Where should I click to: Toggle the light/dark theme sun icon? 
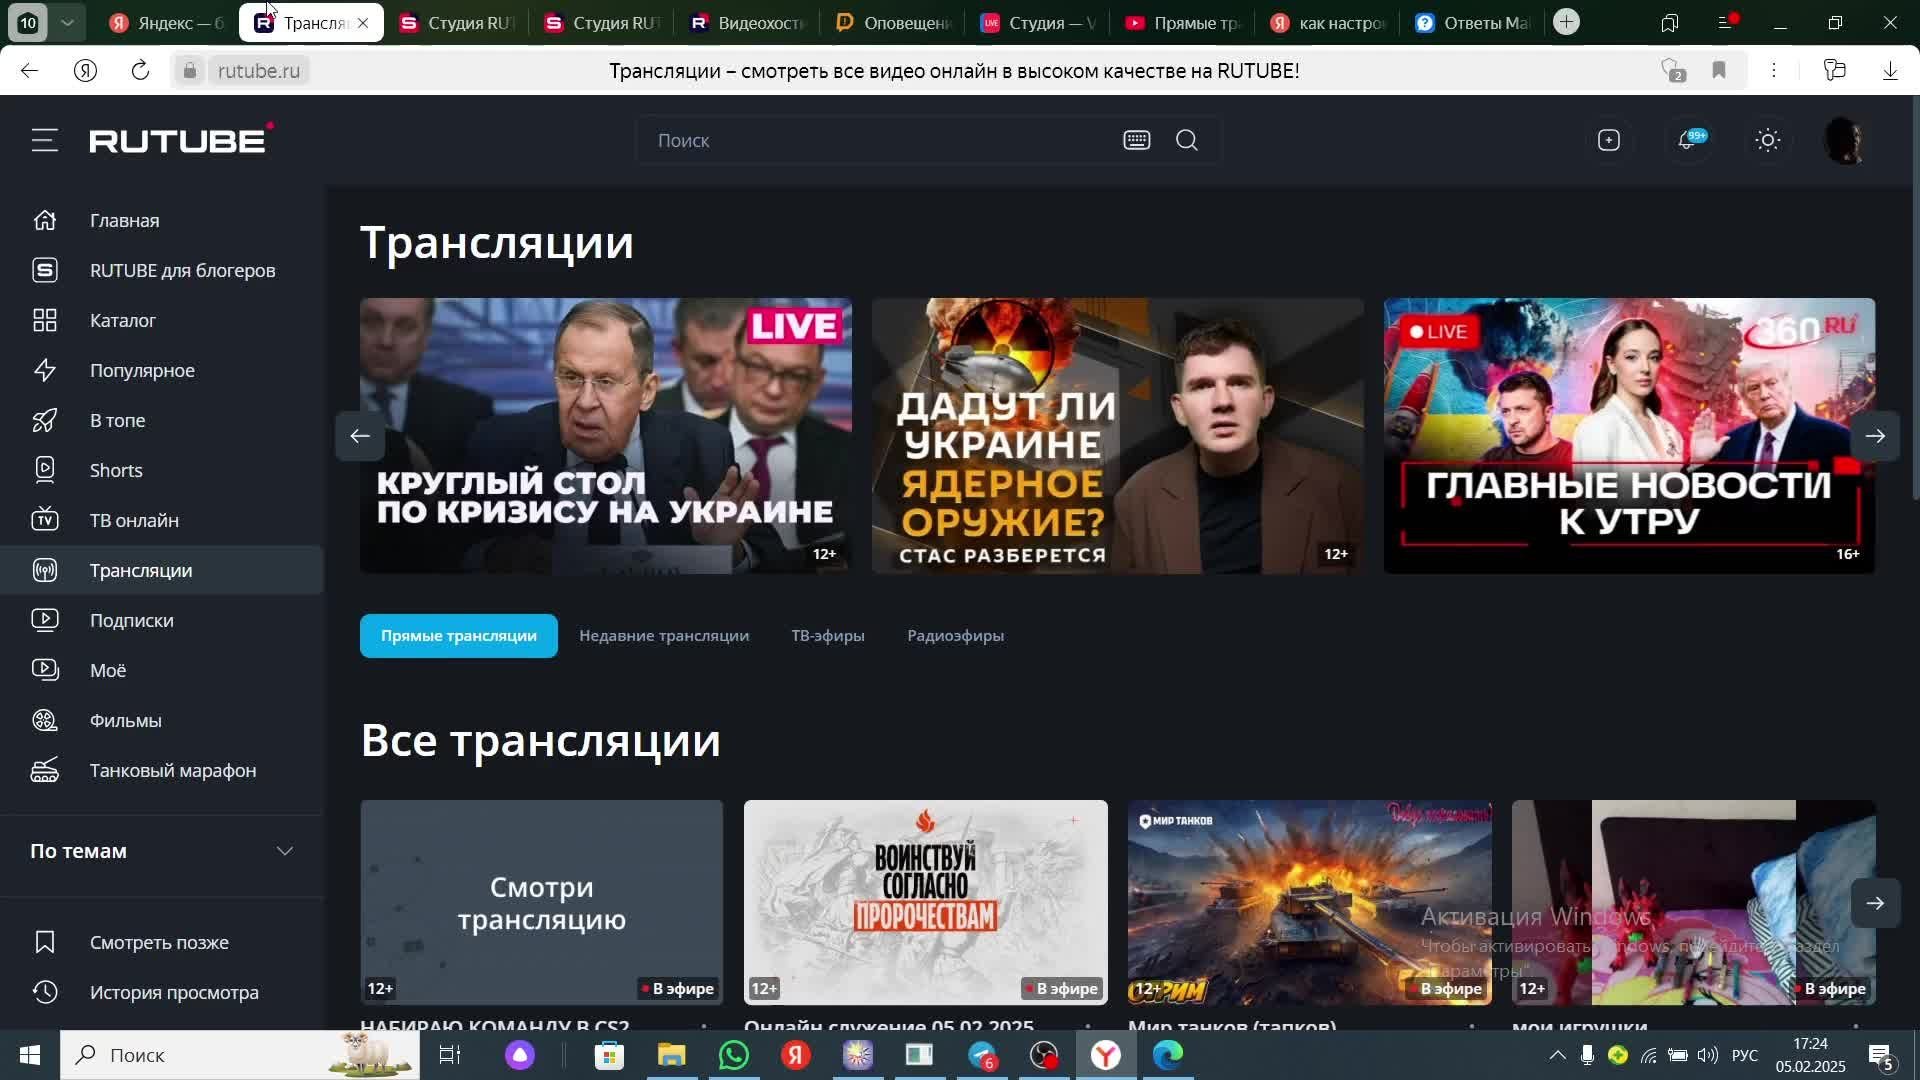(1767, 140)
